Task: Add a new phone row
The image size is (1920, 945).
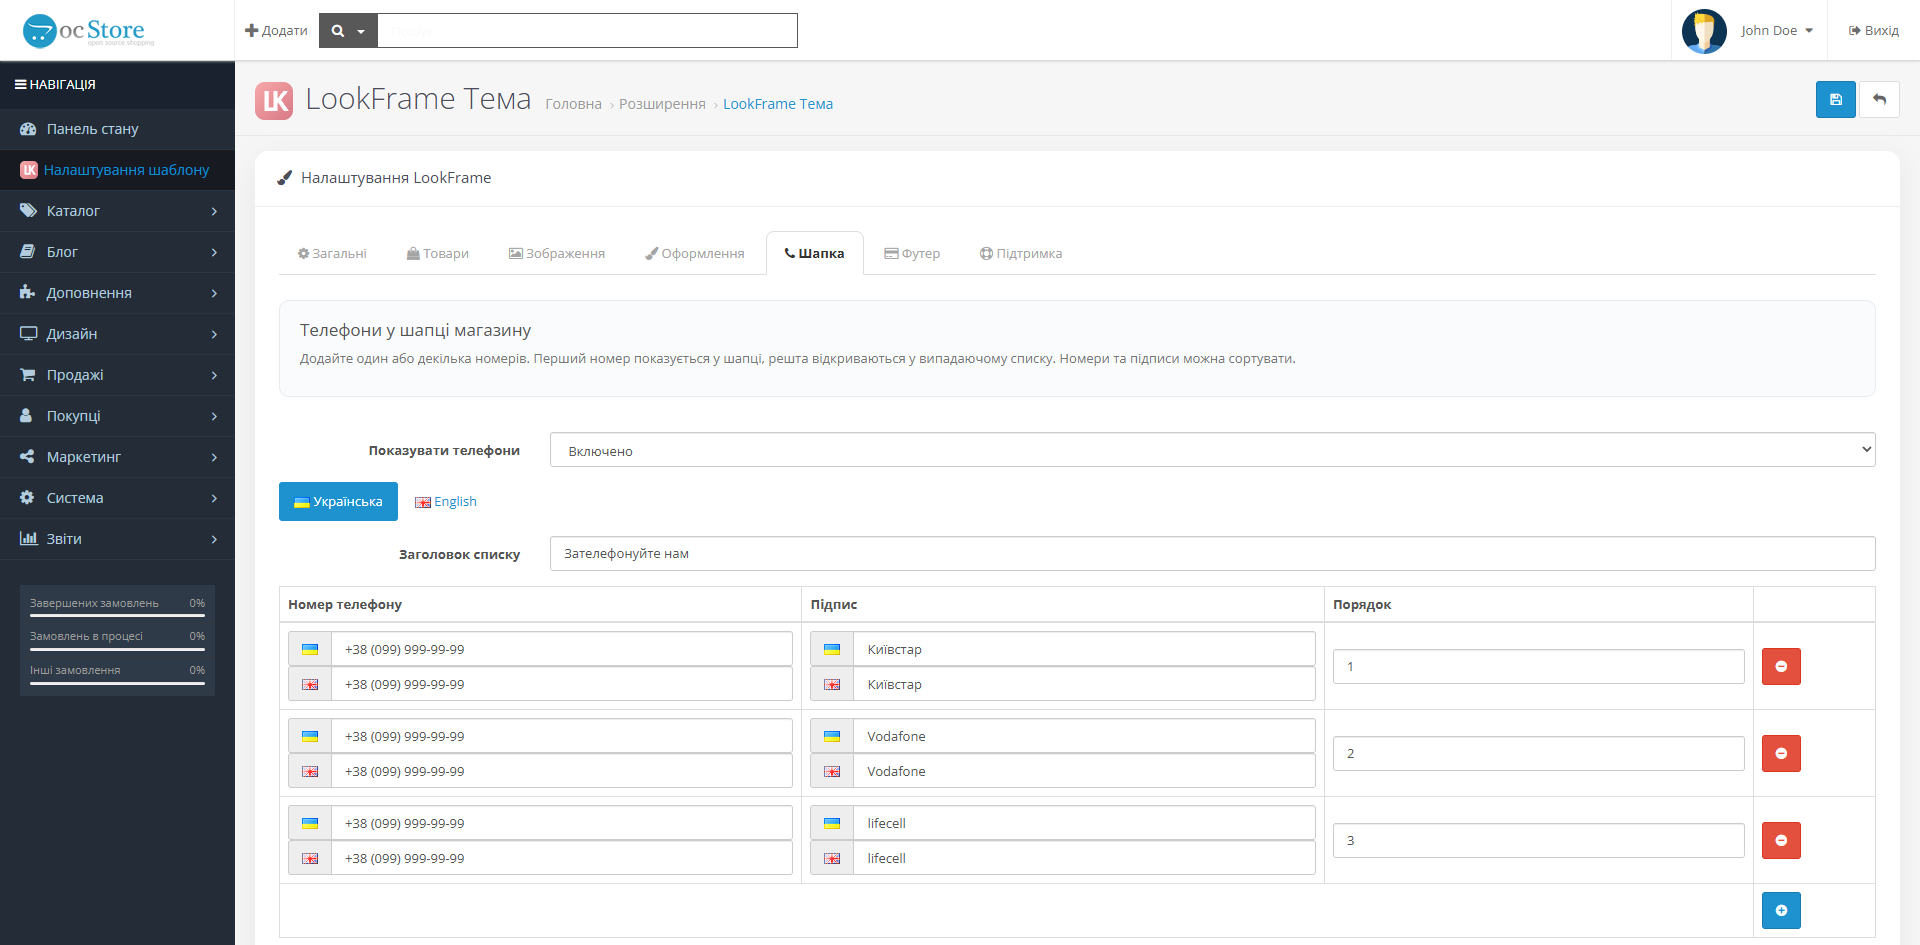Action: pyautogui.click(x=1781, y=910)
